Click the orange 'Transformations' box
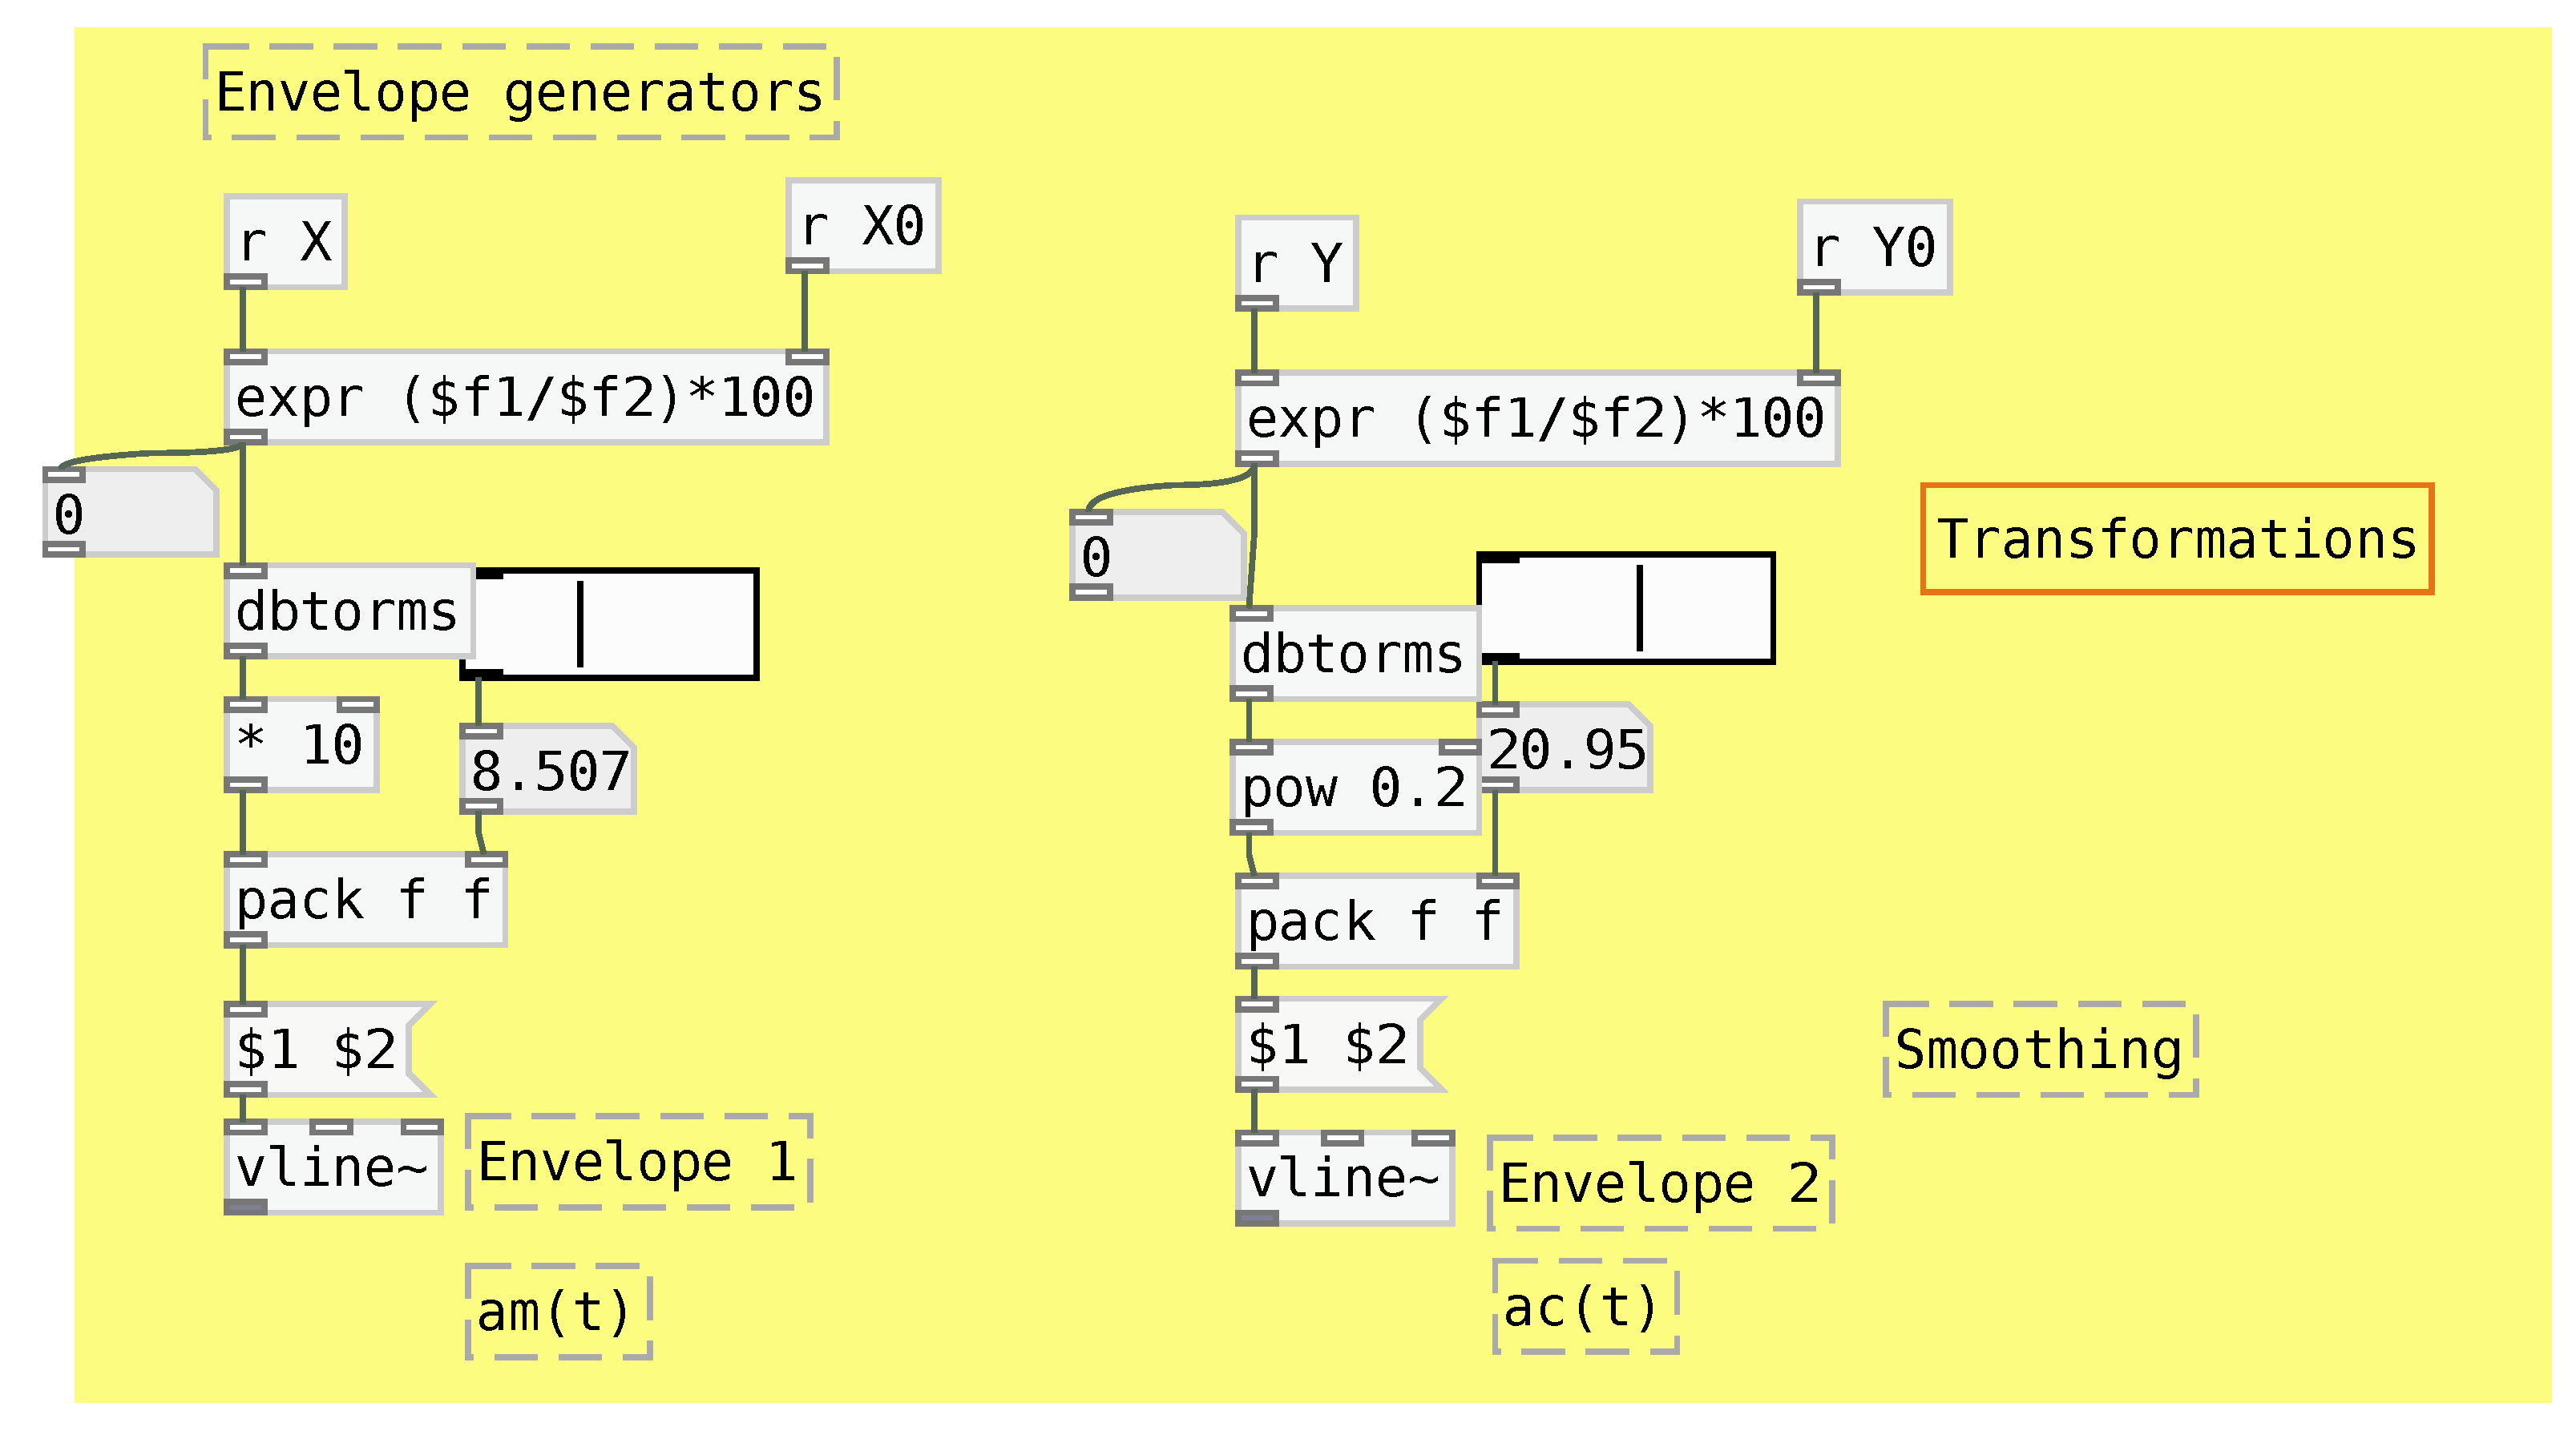The height and width of the screenshot is (1435, 2576). (2176, 539)
